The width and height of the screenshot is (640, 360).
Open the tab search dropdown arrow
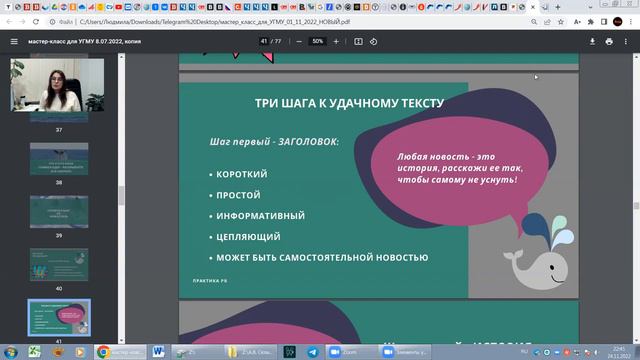(x=590, y=7)
